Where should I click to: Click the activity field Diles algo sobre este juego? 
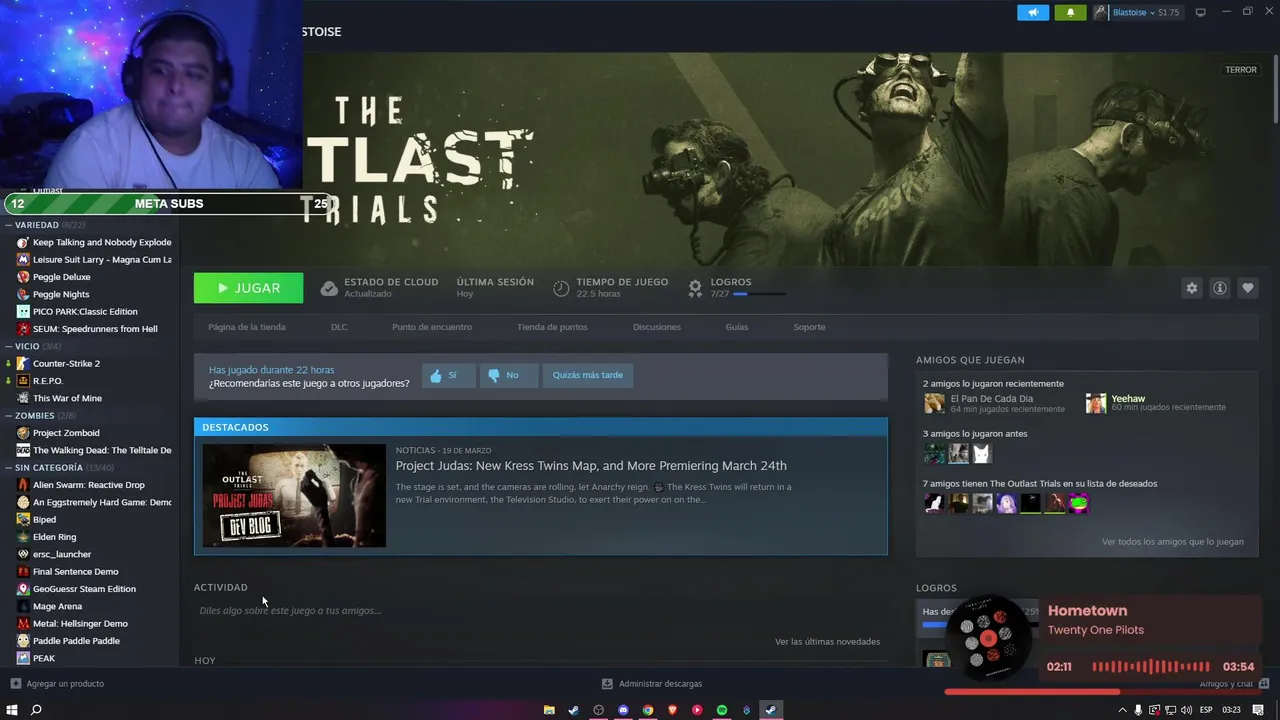(290, 611)
